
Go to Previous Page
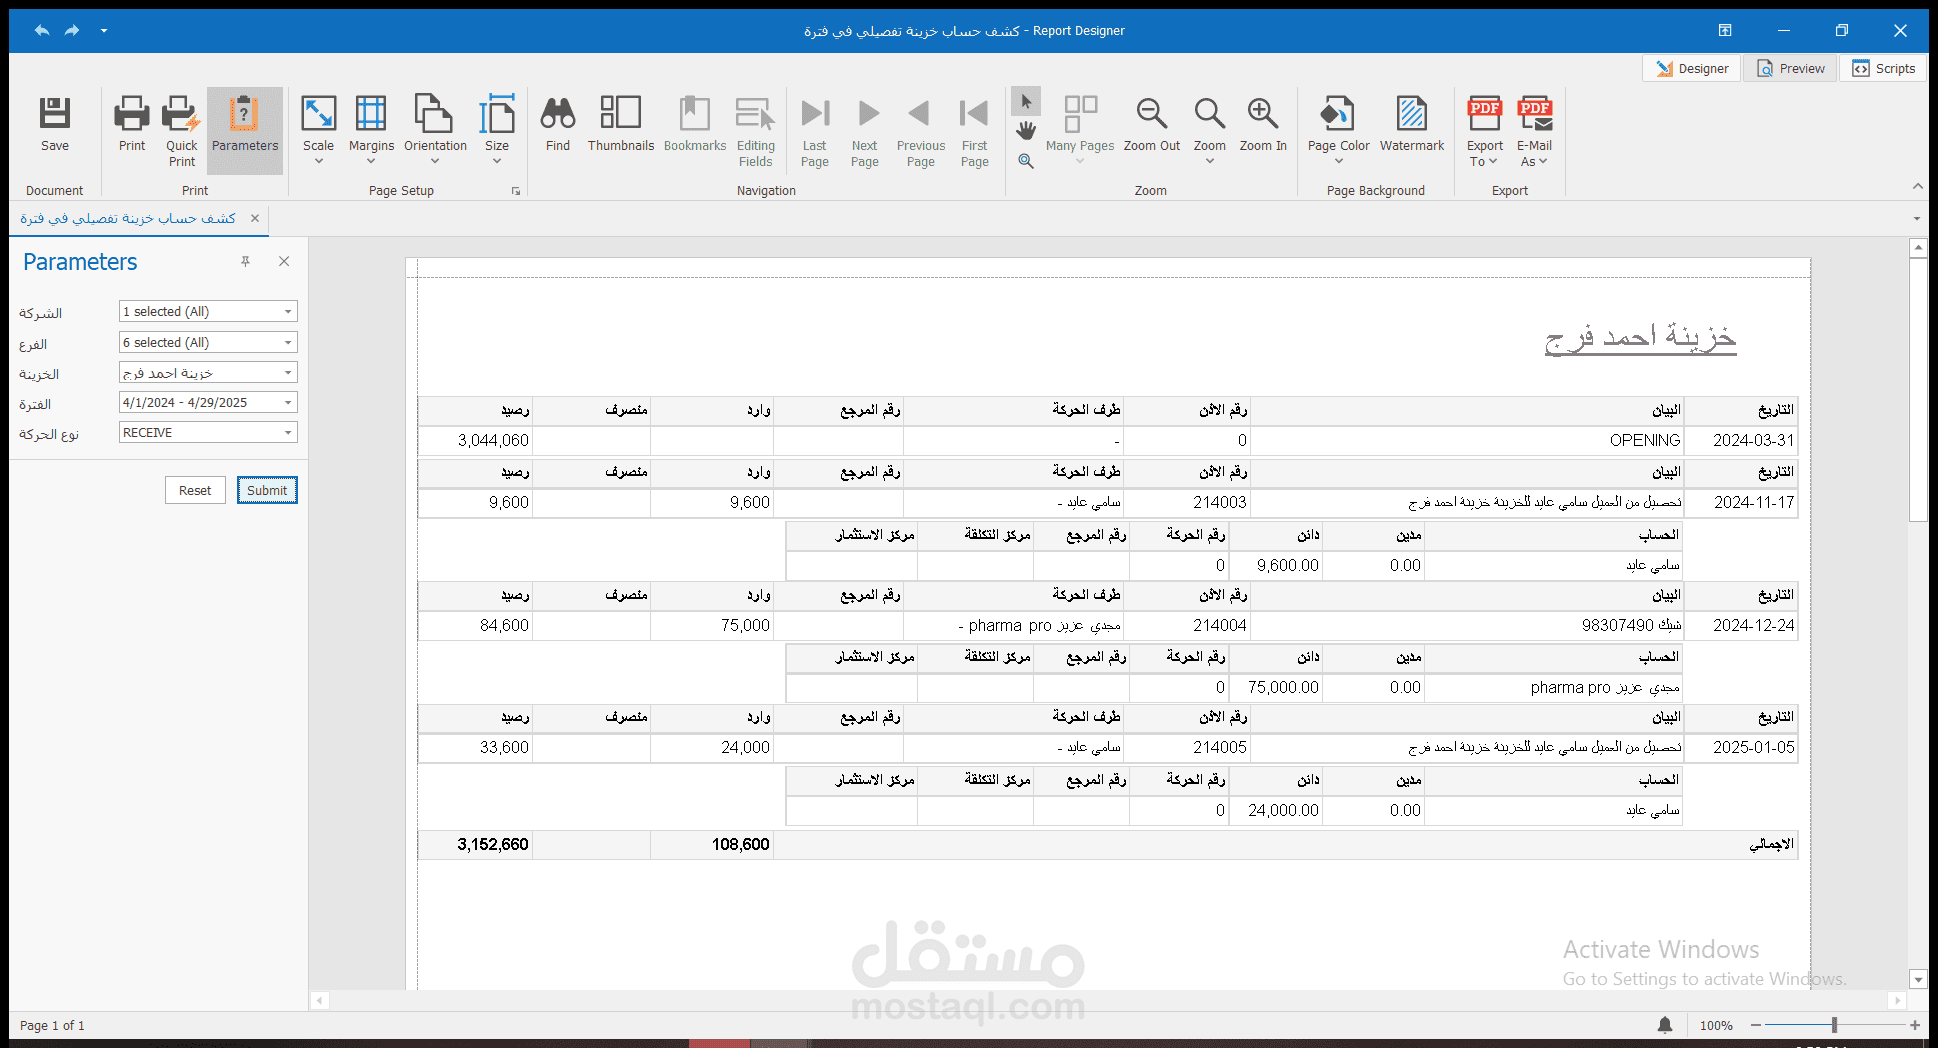[921, 130]
